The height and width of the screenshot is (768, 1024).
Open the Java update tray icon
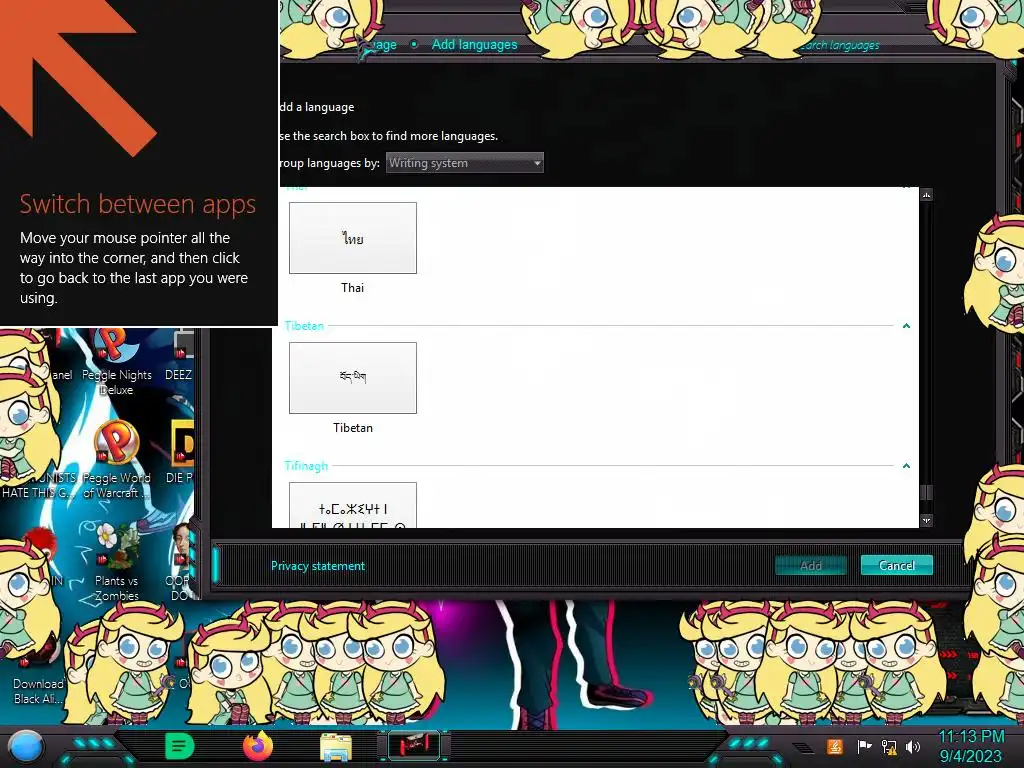pyautogui.click(x=835, y=746)
